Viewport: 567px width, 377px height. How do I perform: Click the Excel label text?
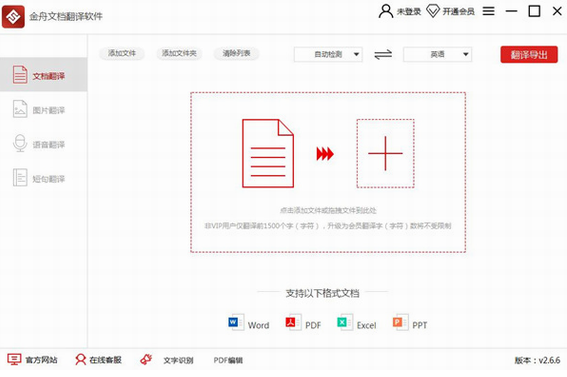click(x=366, y=325)
